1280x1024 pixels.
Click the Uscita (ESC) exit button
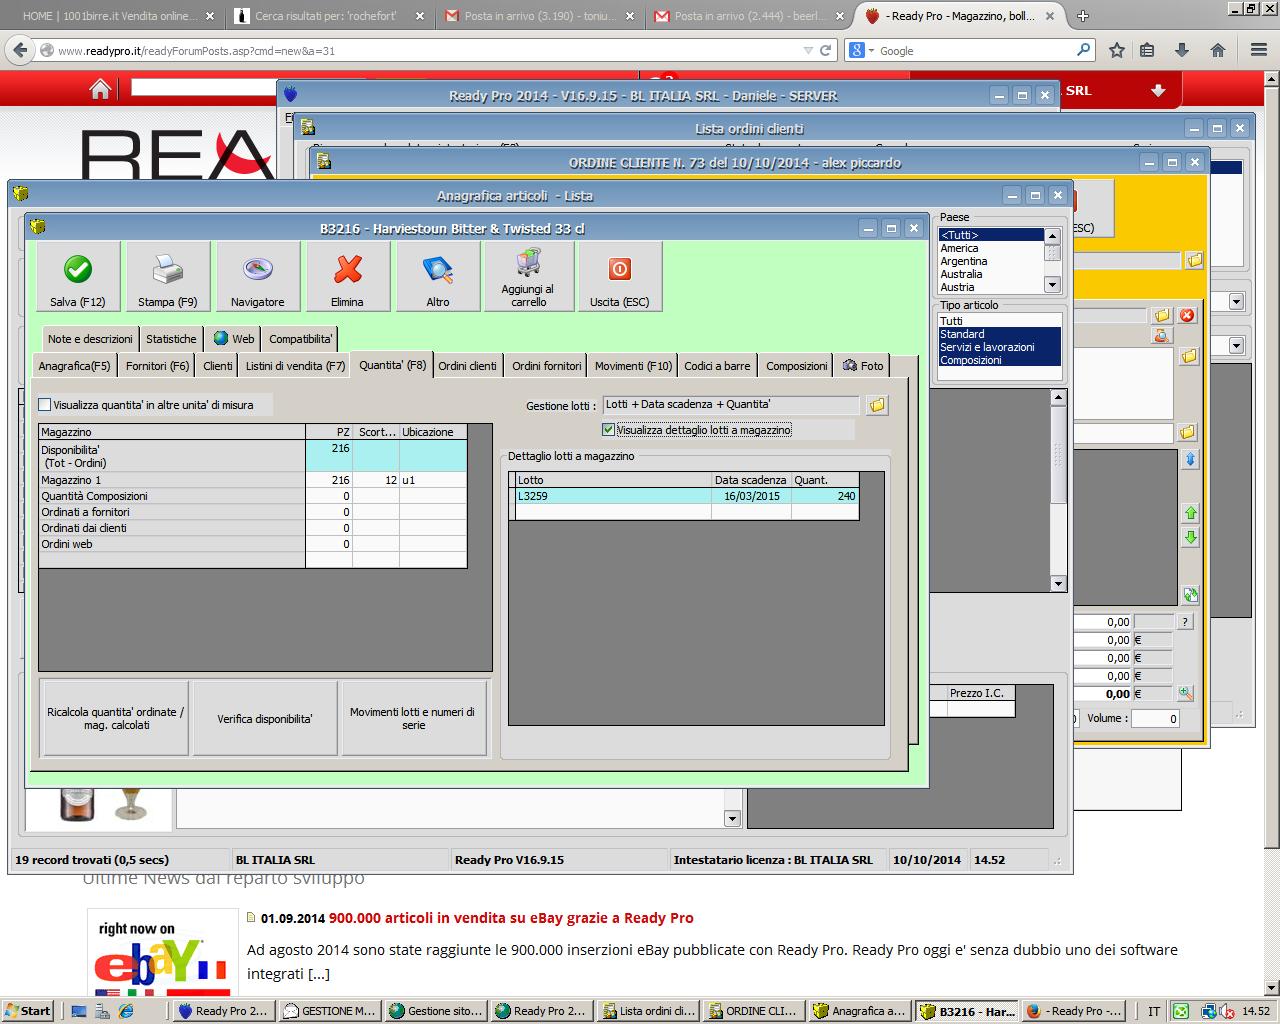coord(620,276)
